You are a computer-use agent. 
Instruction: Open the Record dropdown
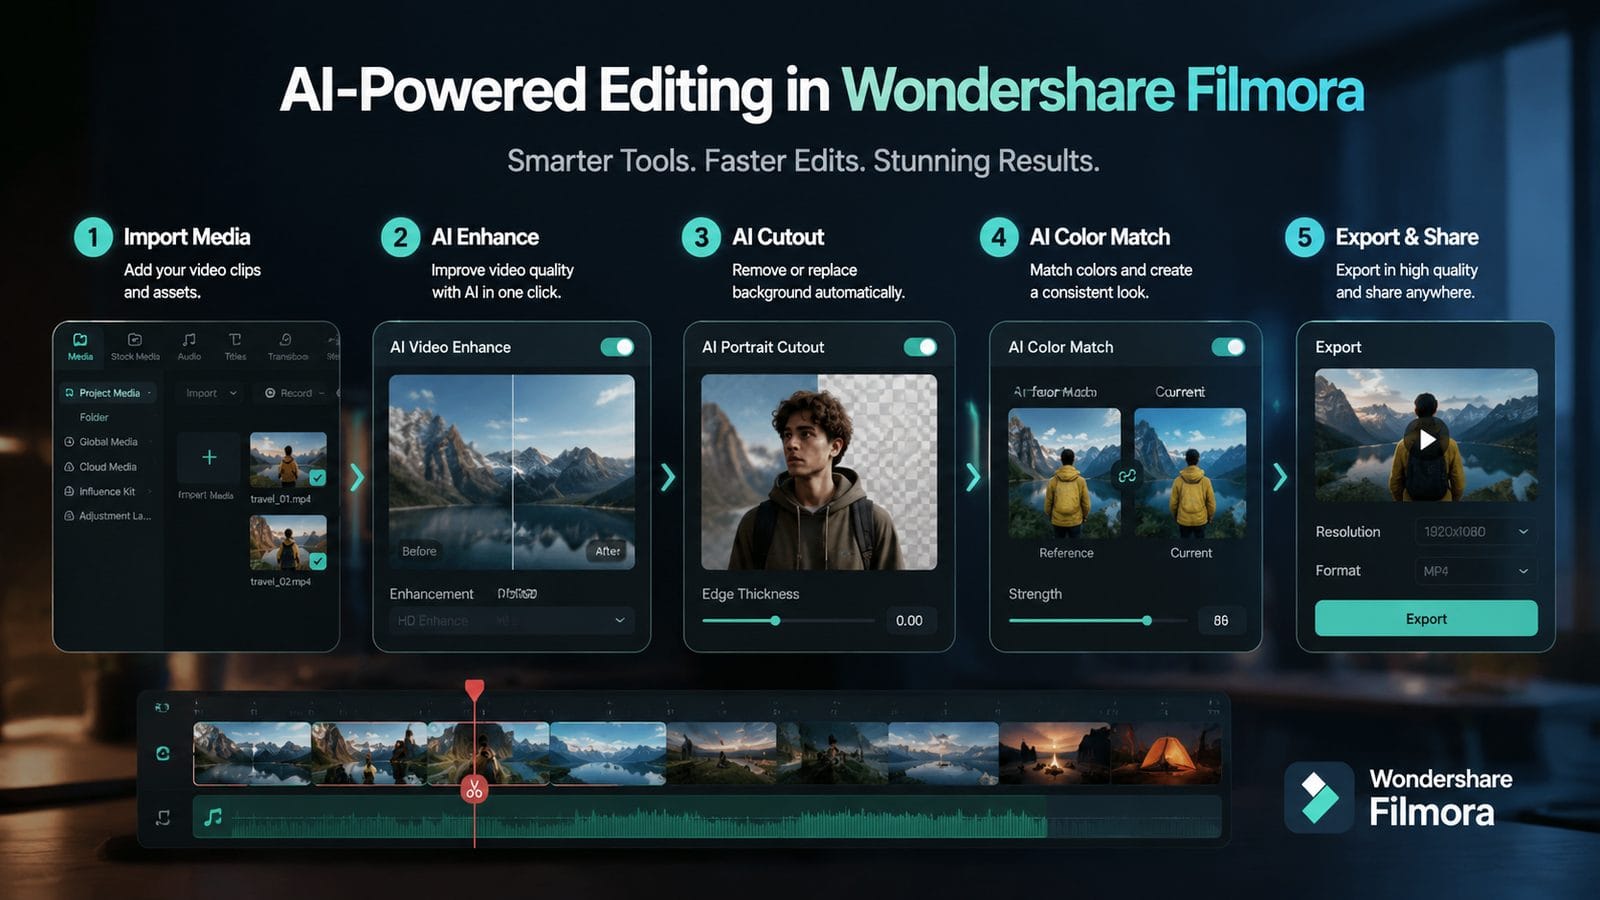(295, 393)
